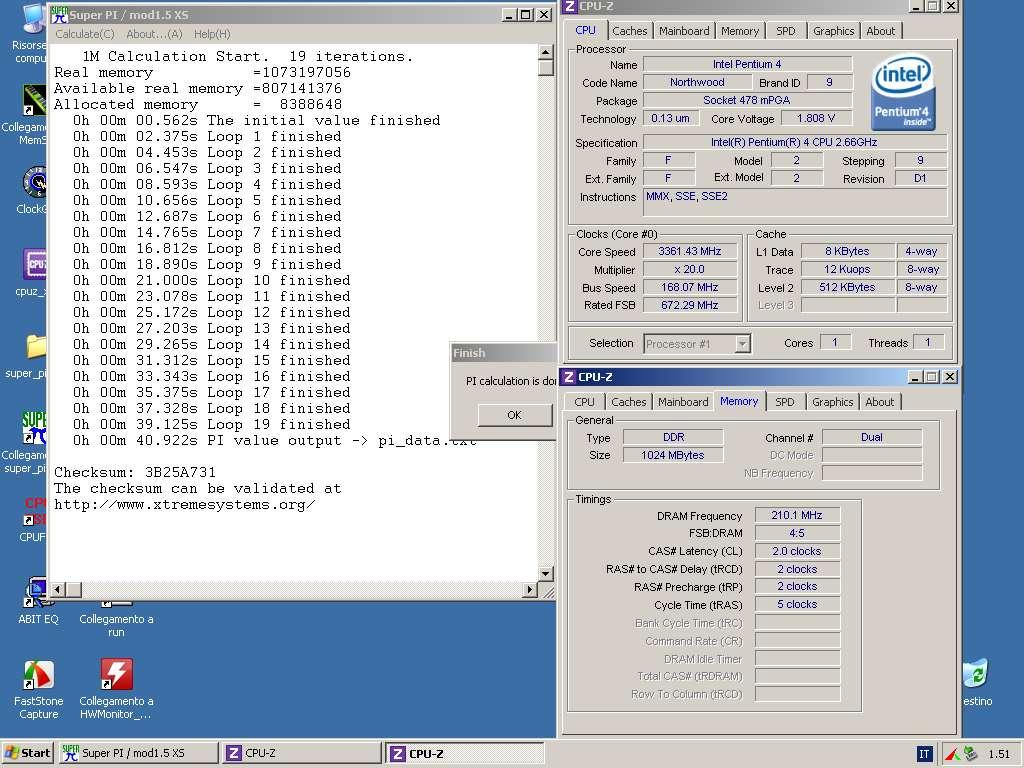Click the system clock showing 1.51
This screenshot has height=768, width=1024.
[999, 754]
